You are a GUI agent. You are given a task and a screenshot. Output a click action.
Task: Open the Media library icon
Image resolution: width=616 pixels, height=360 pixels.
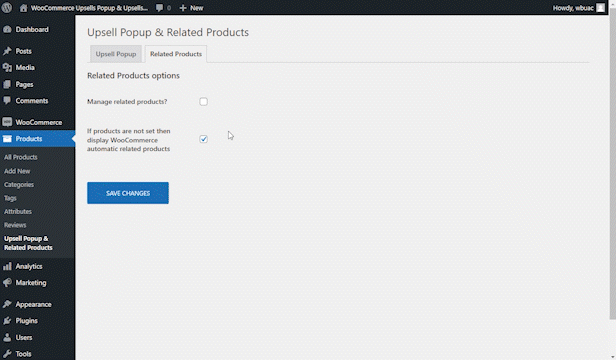(x=7, y=68)
